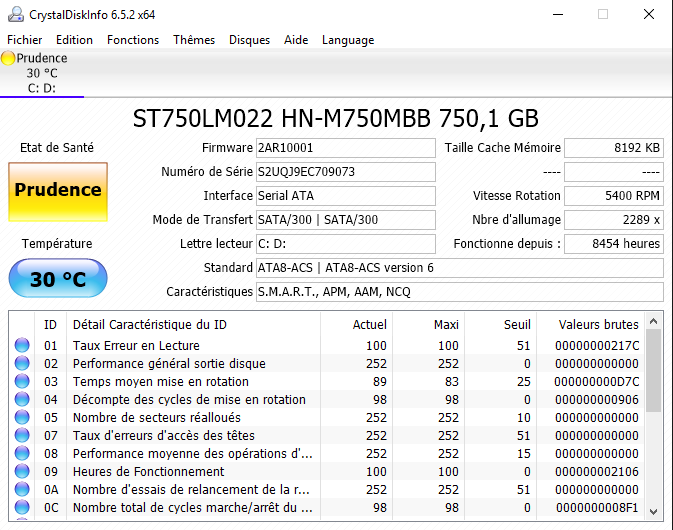Click the Seuil column header
The width and height of the screenshot is (673, 530).
(x=500, y=324)
